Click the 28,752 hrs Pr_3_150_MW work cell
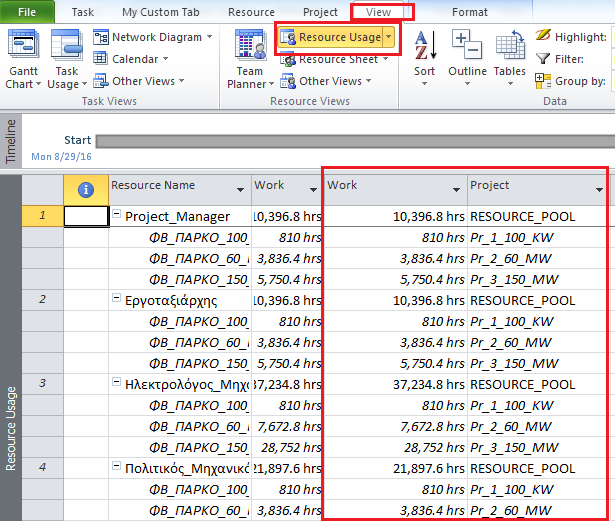 (x=396, y=447)
